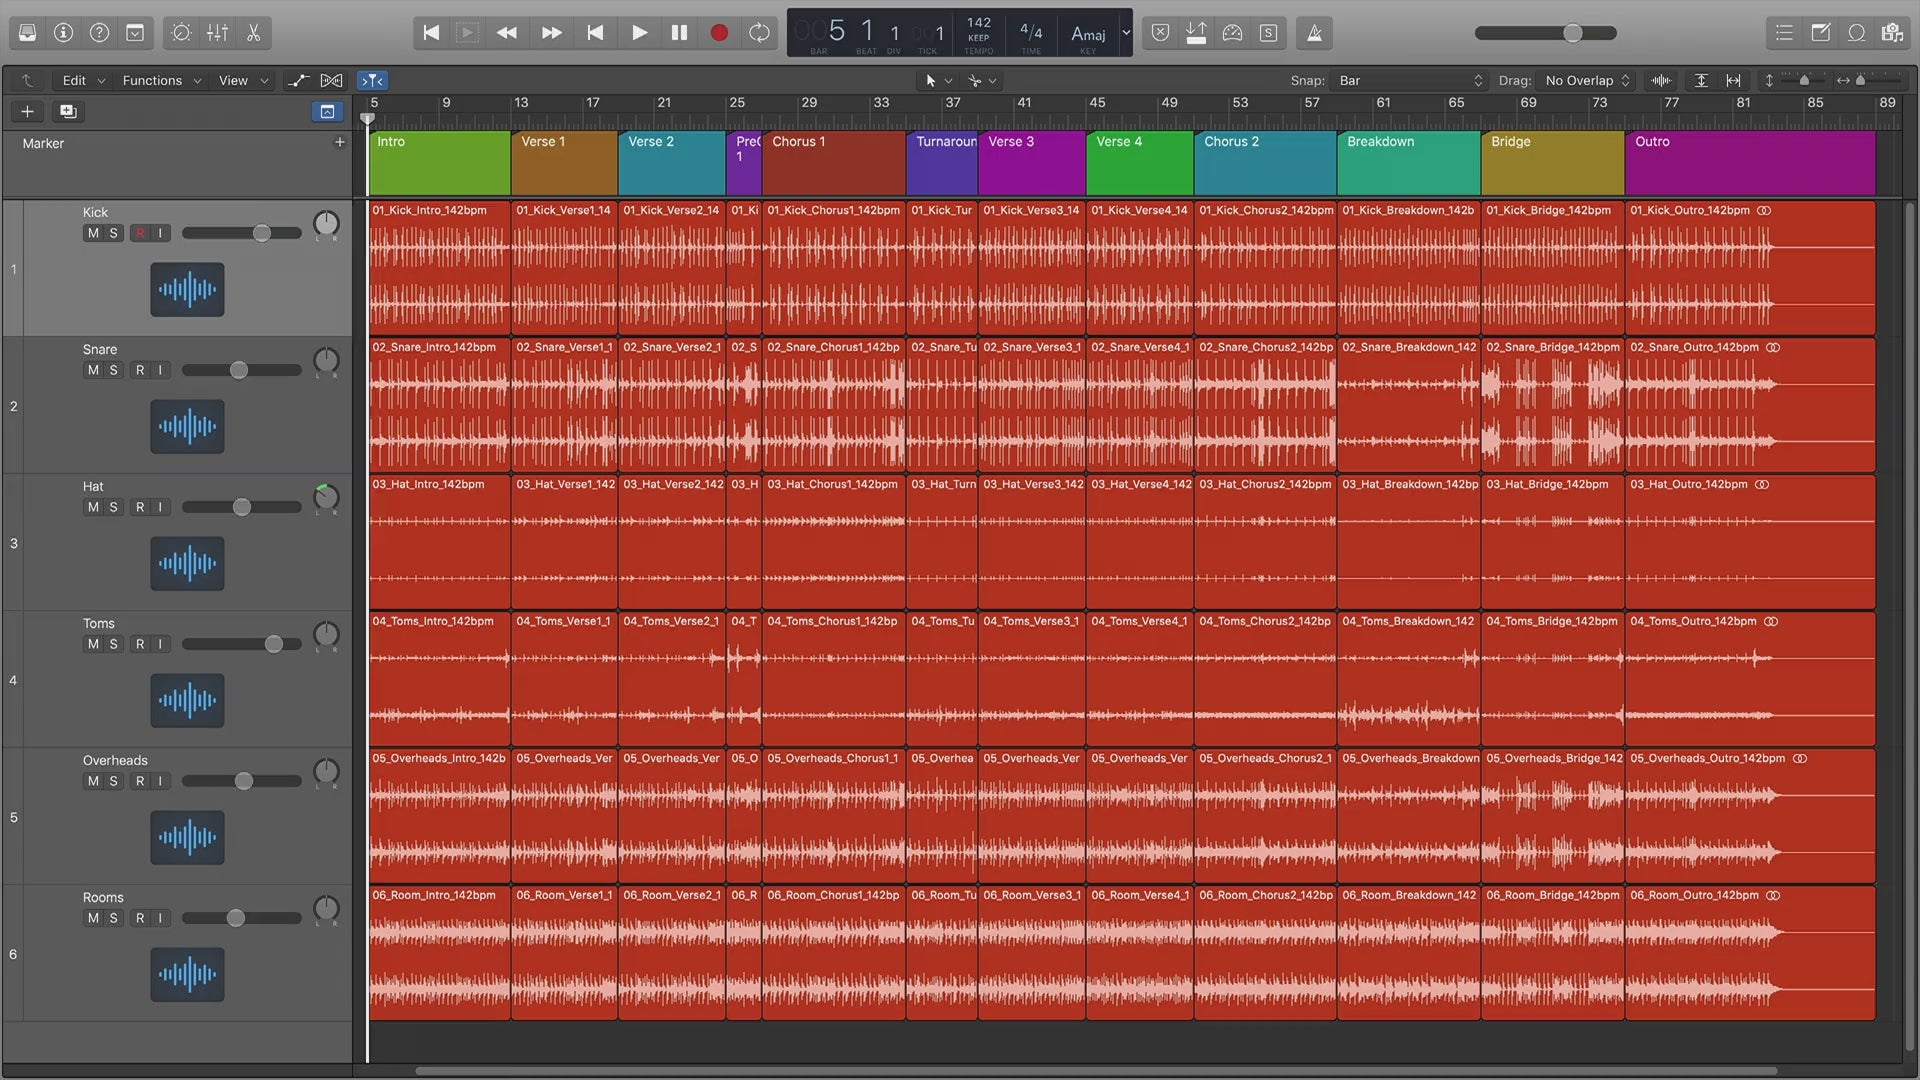The height and width of the screenshot is (1080, 1920).
Task: Open the Inspector info icon
Action: pyautogui.click(x=63, y=33)
